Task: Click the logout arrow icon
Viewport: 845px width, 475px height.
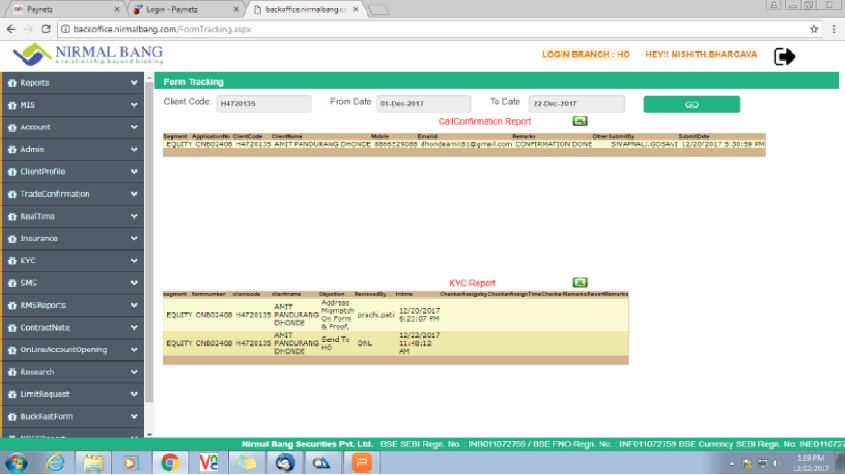Action: tap(785, 56)
